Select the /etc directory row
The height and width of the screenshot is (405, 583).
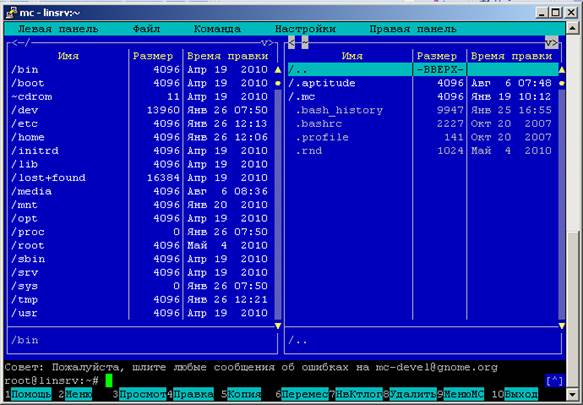tap(141, 123)
